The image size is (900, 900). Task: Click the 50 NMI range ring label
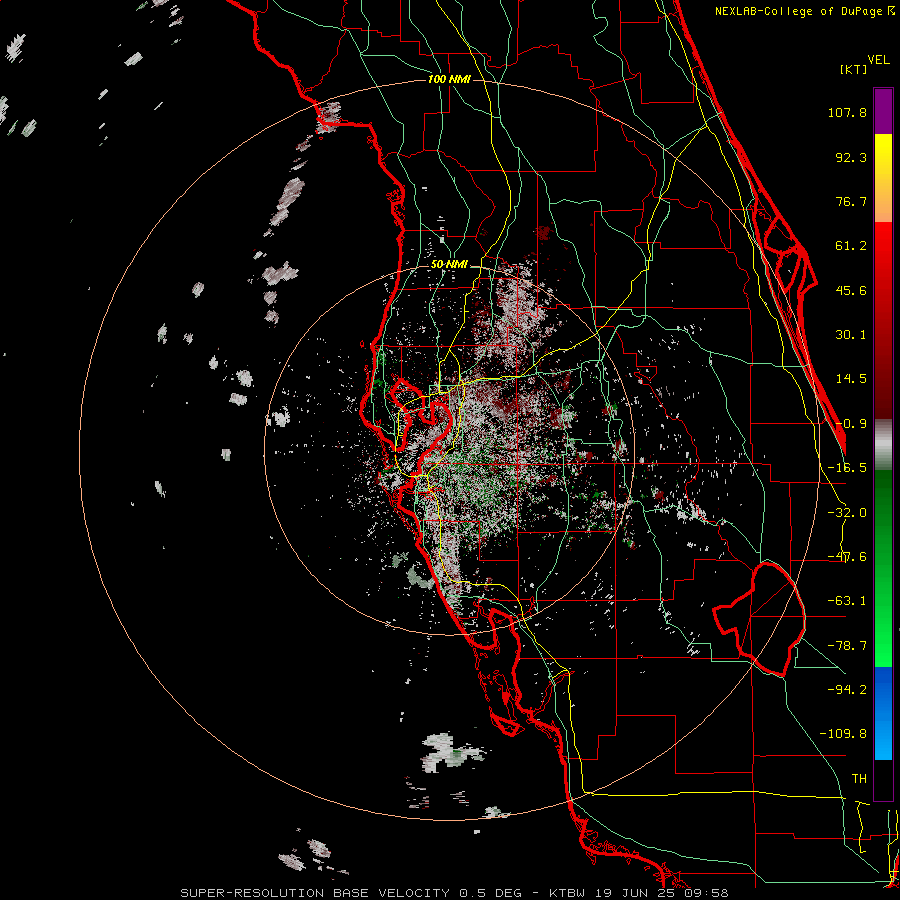(x=449, y=265)
